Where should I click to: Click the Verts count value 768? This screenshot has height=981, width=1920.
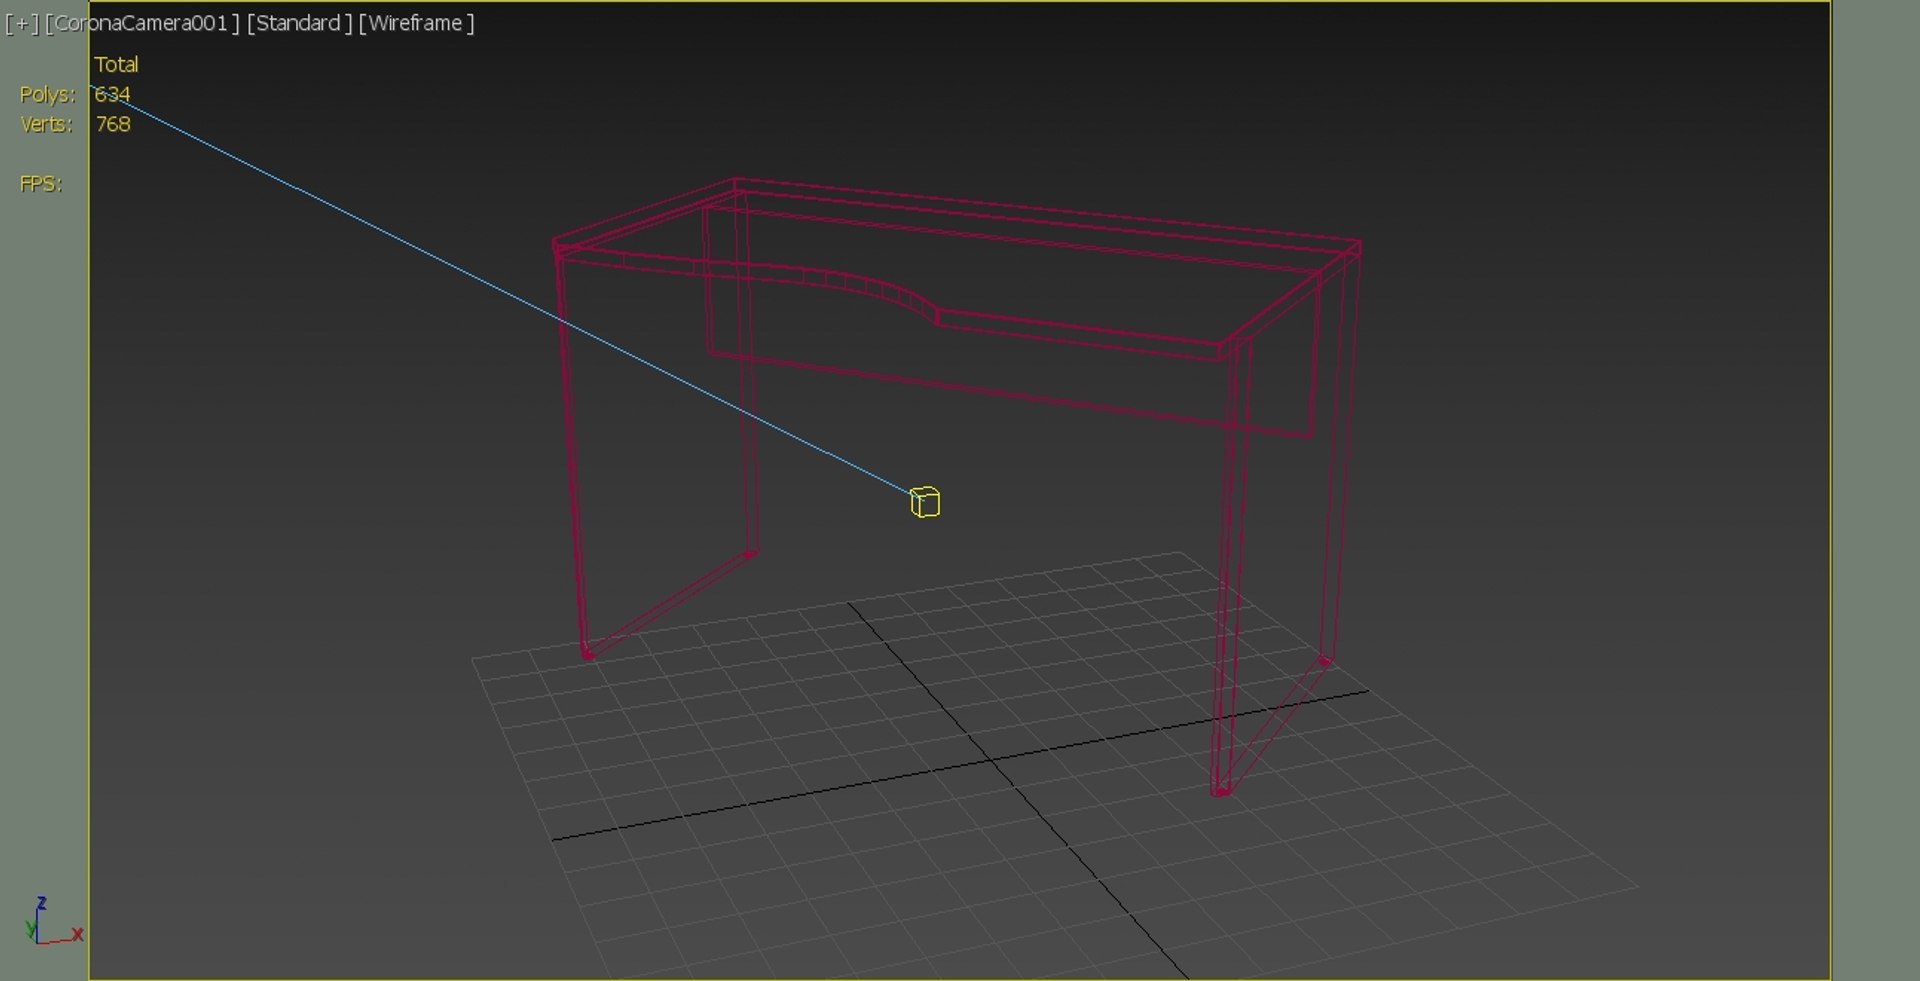click(x=113, y=124)
